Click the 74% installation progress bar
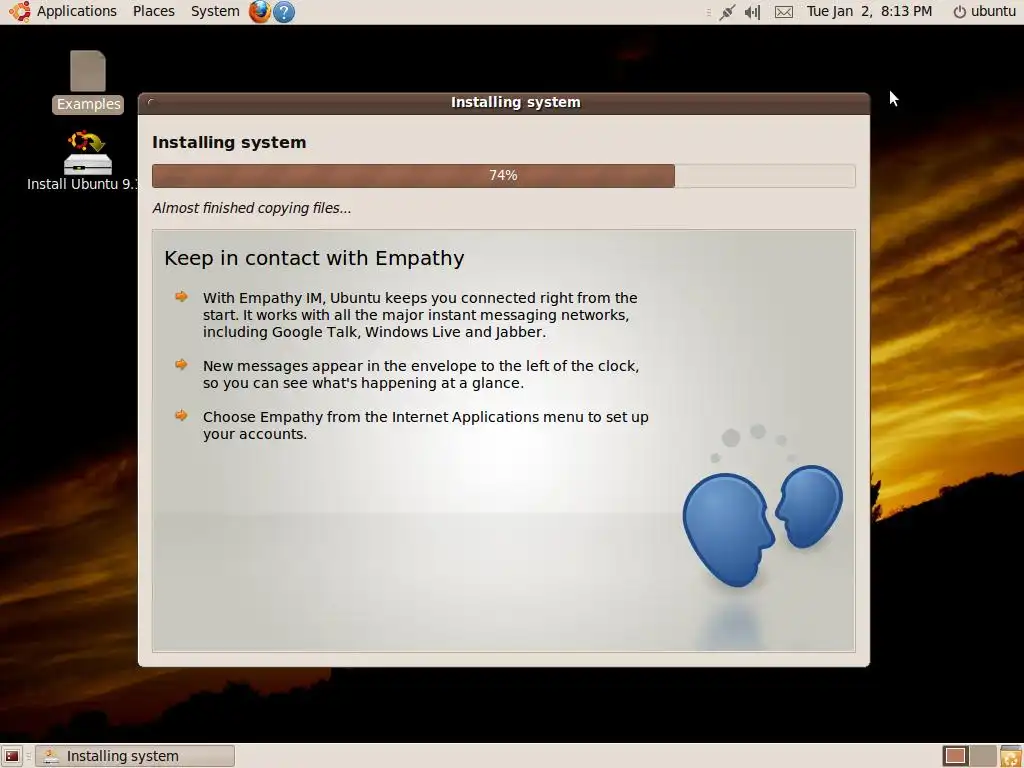The height and width of the screenshot is (768, 1024). tap(504, 176)
